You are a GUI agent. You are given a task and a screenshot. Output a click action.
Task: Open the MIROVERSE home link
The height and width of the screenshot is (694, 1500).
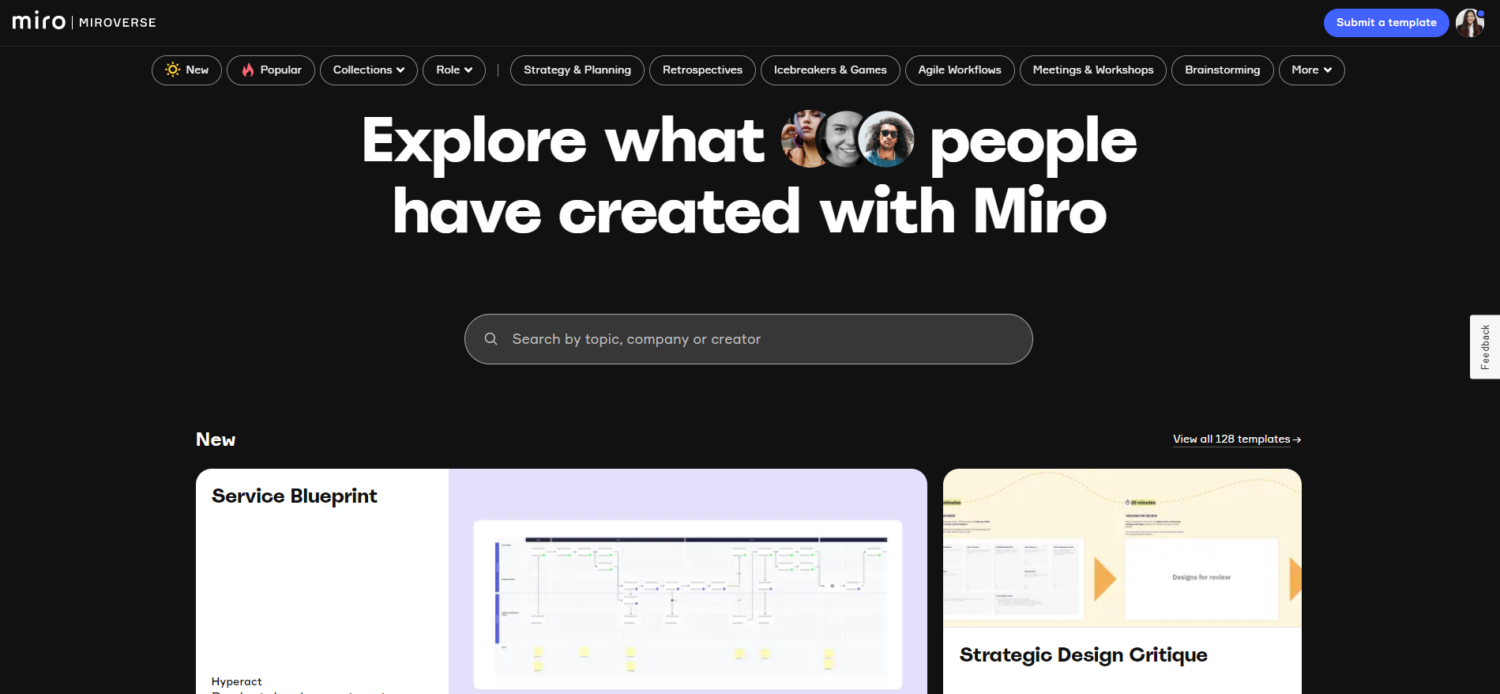tap(118, 23)
